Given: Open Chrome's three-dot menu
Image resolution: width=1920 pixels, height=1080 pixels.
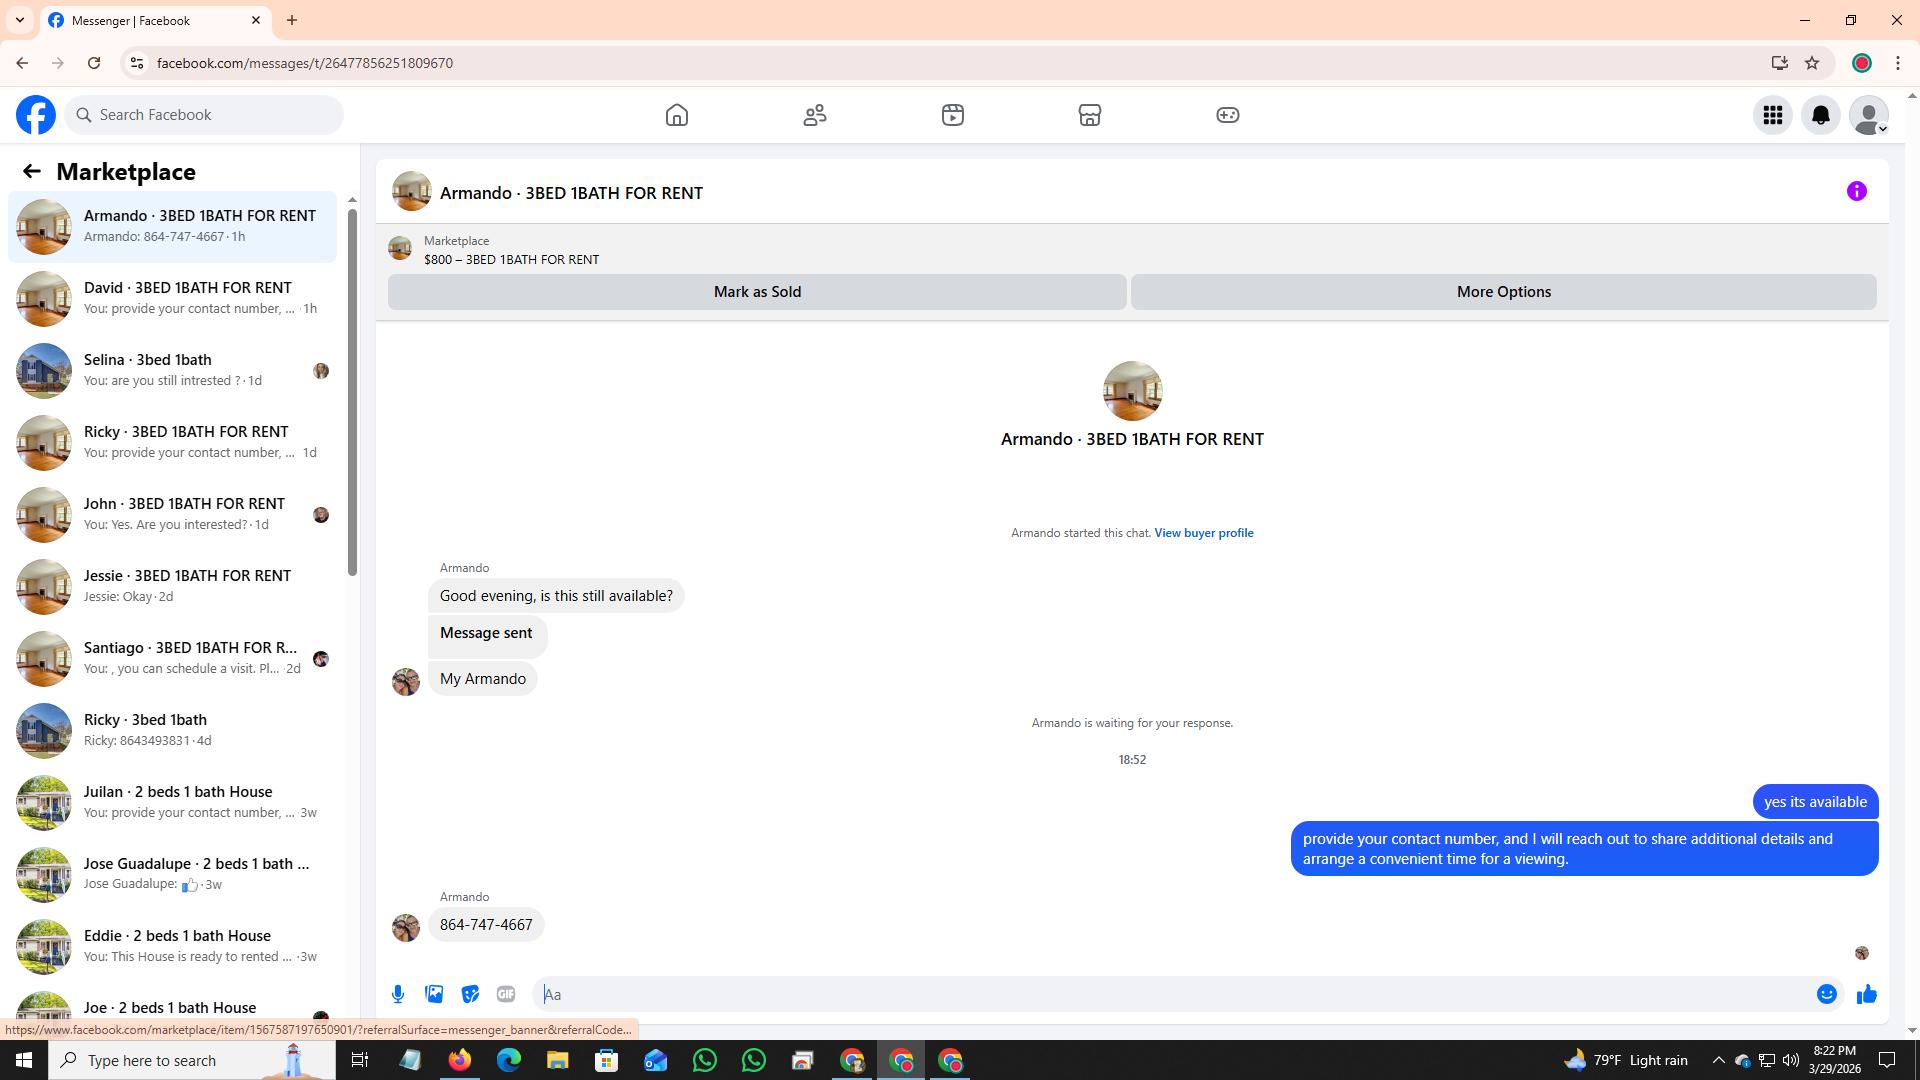Looking at the screenshot, I should (x=1898, y=63).
